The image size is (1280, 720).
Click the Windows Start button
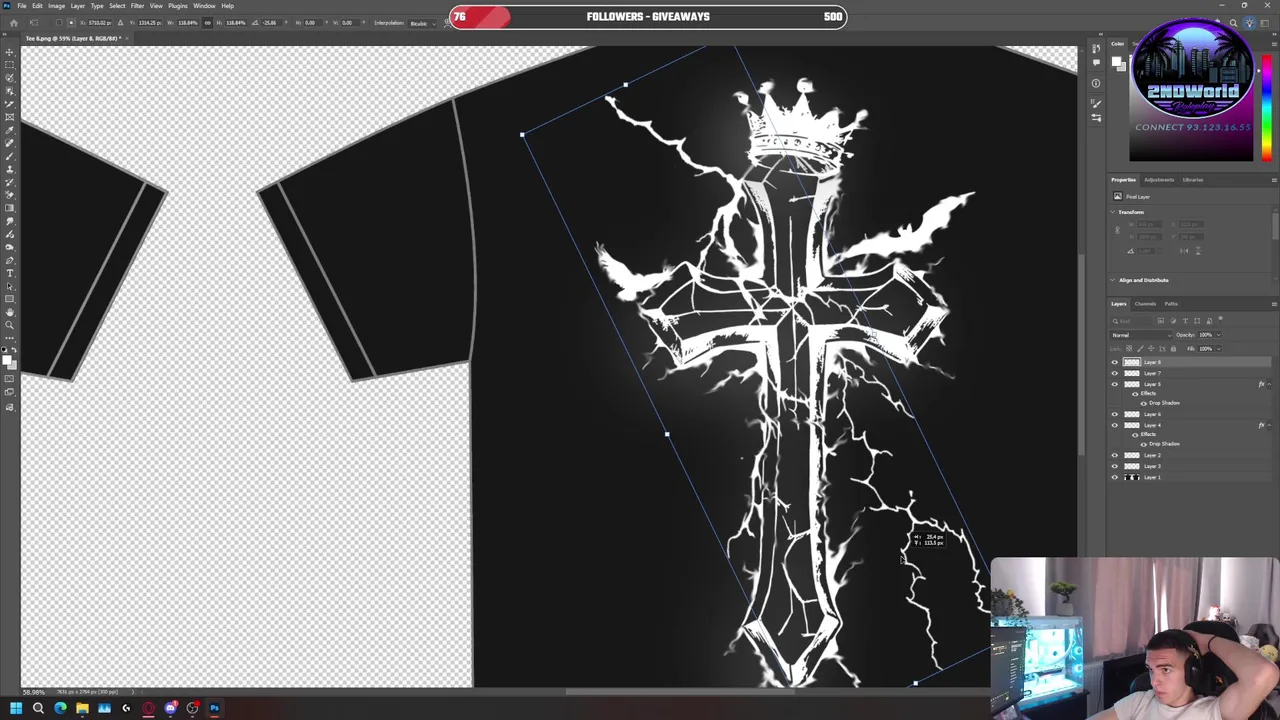[16, 708]
